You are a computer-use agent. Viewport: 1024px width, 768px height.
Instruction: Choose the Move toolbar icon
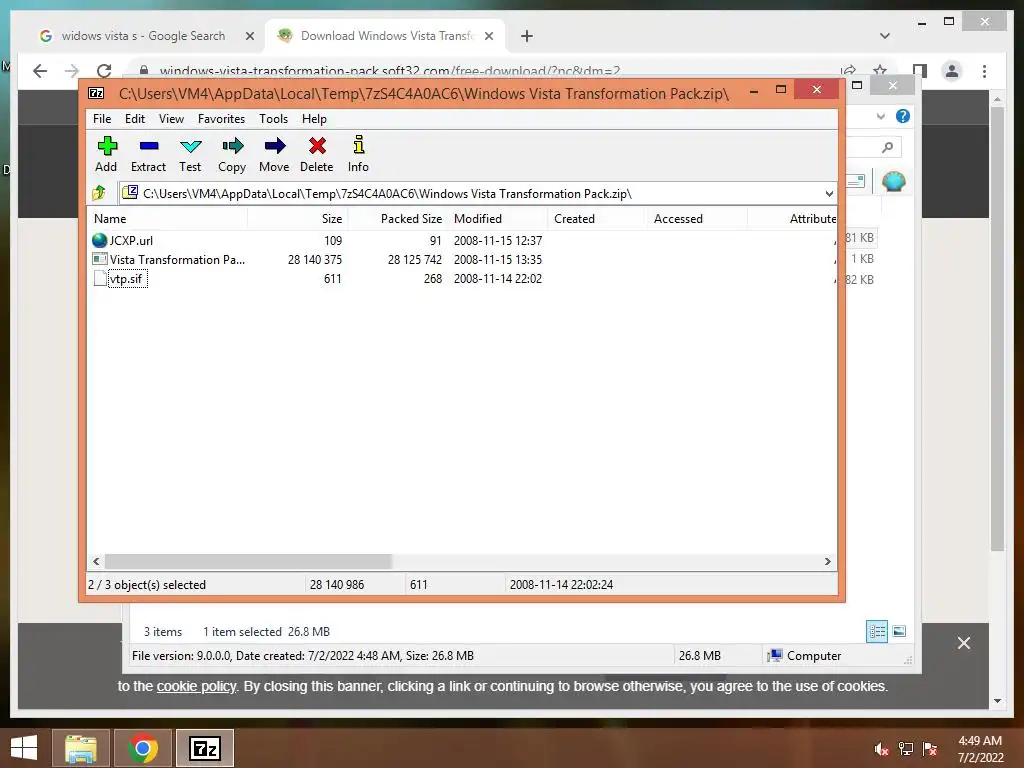tap(274, 146)
